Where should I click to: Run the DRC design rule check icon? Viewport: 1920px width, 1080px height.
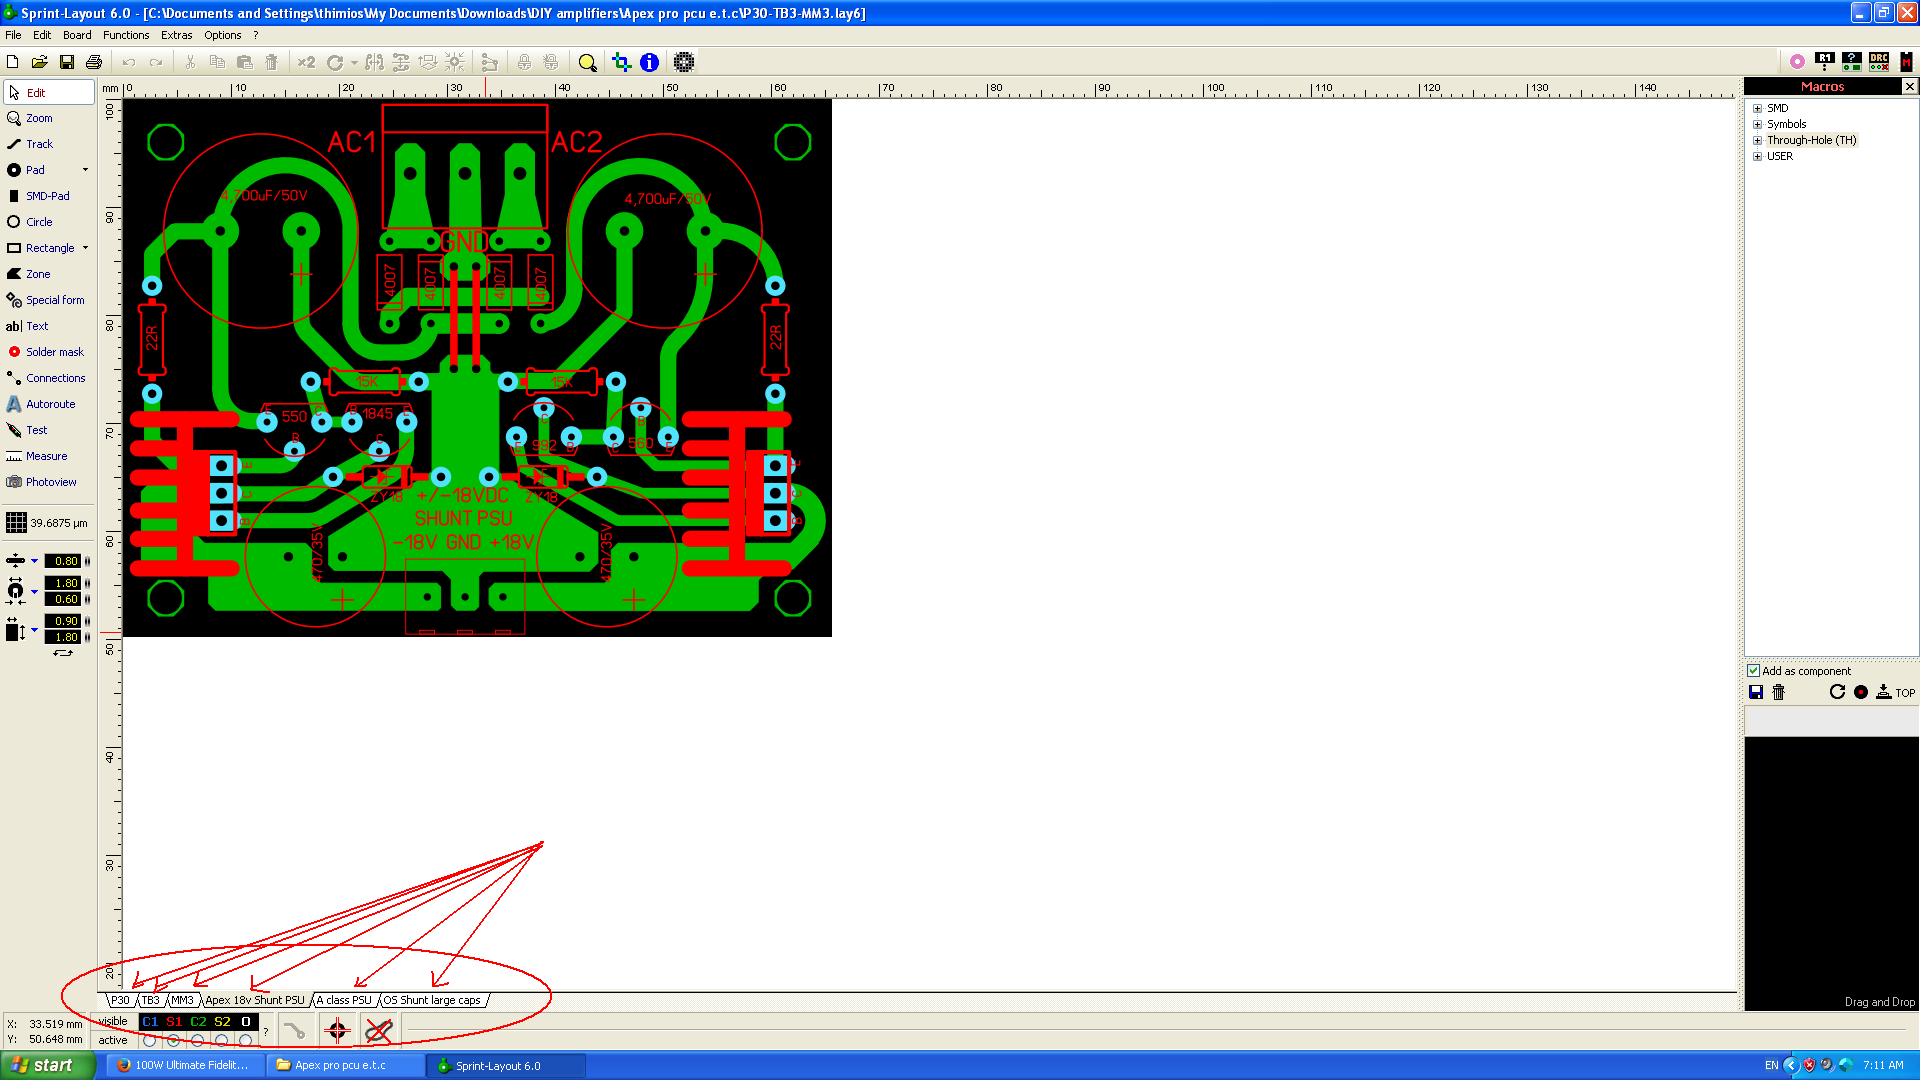(1879, 62)
